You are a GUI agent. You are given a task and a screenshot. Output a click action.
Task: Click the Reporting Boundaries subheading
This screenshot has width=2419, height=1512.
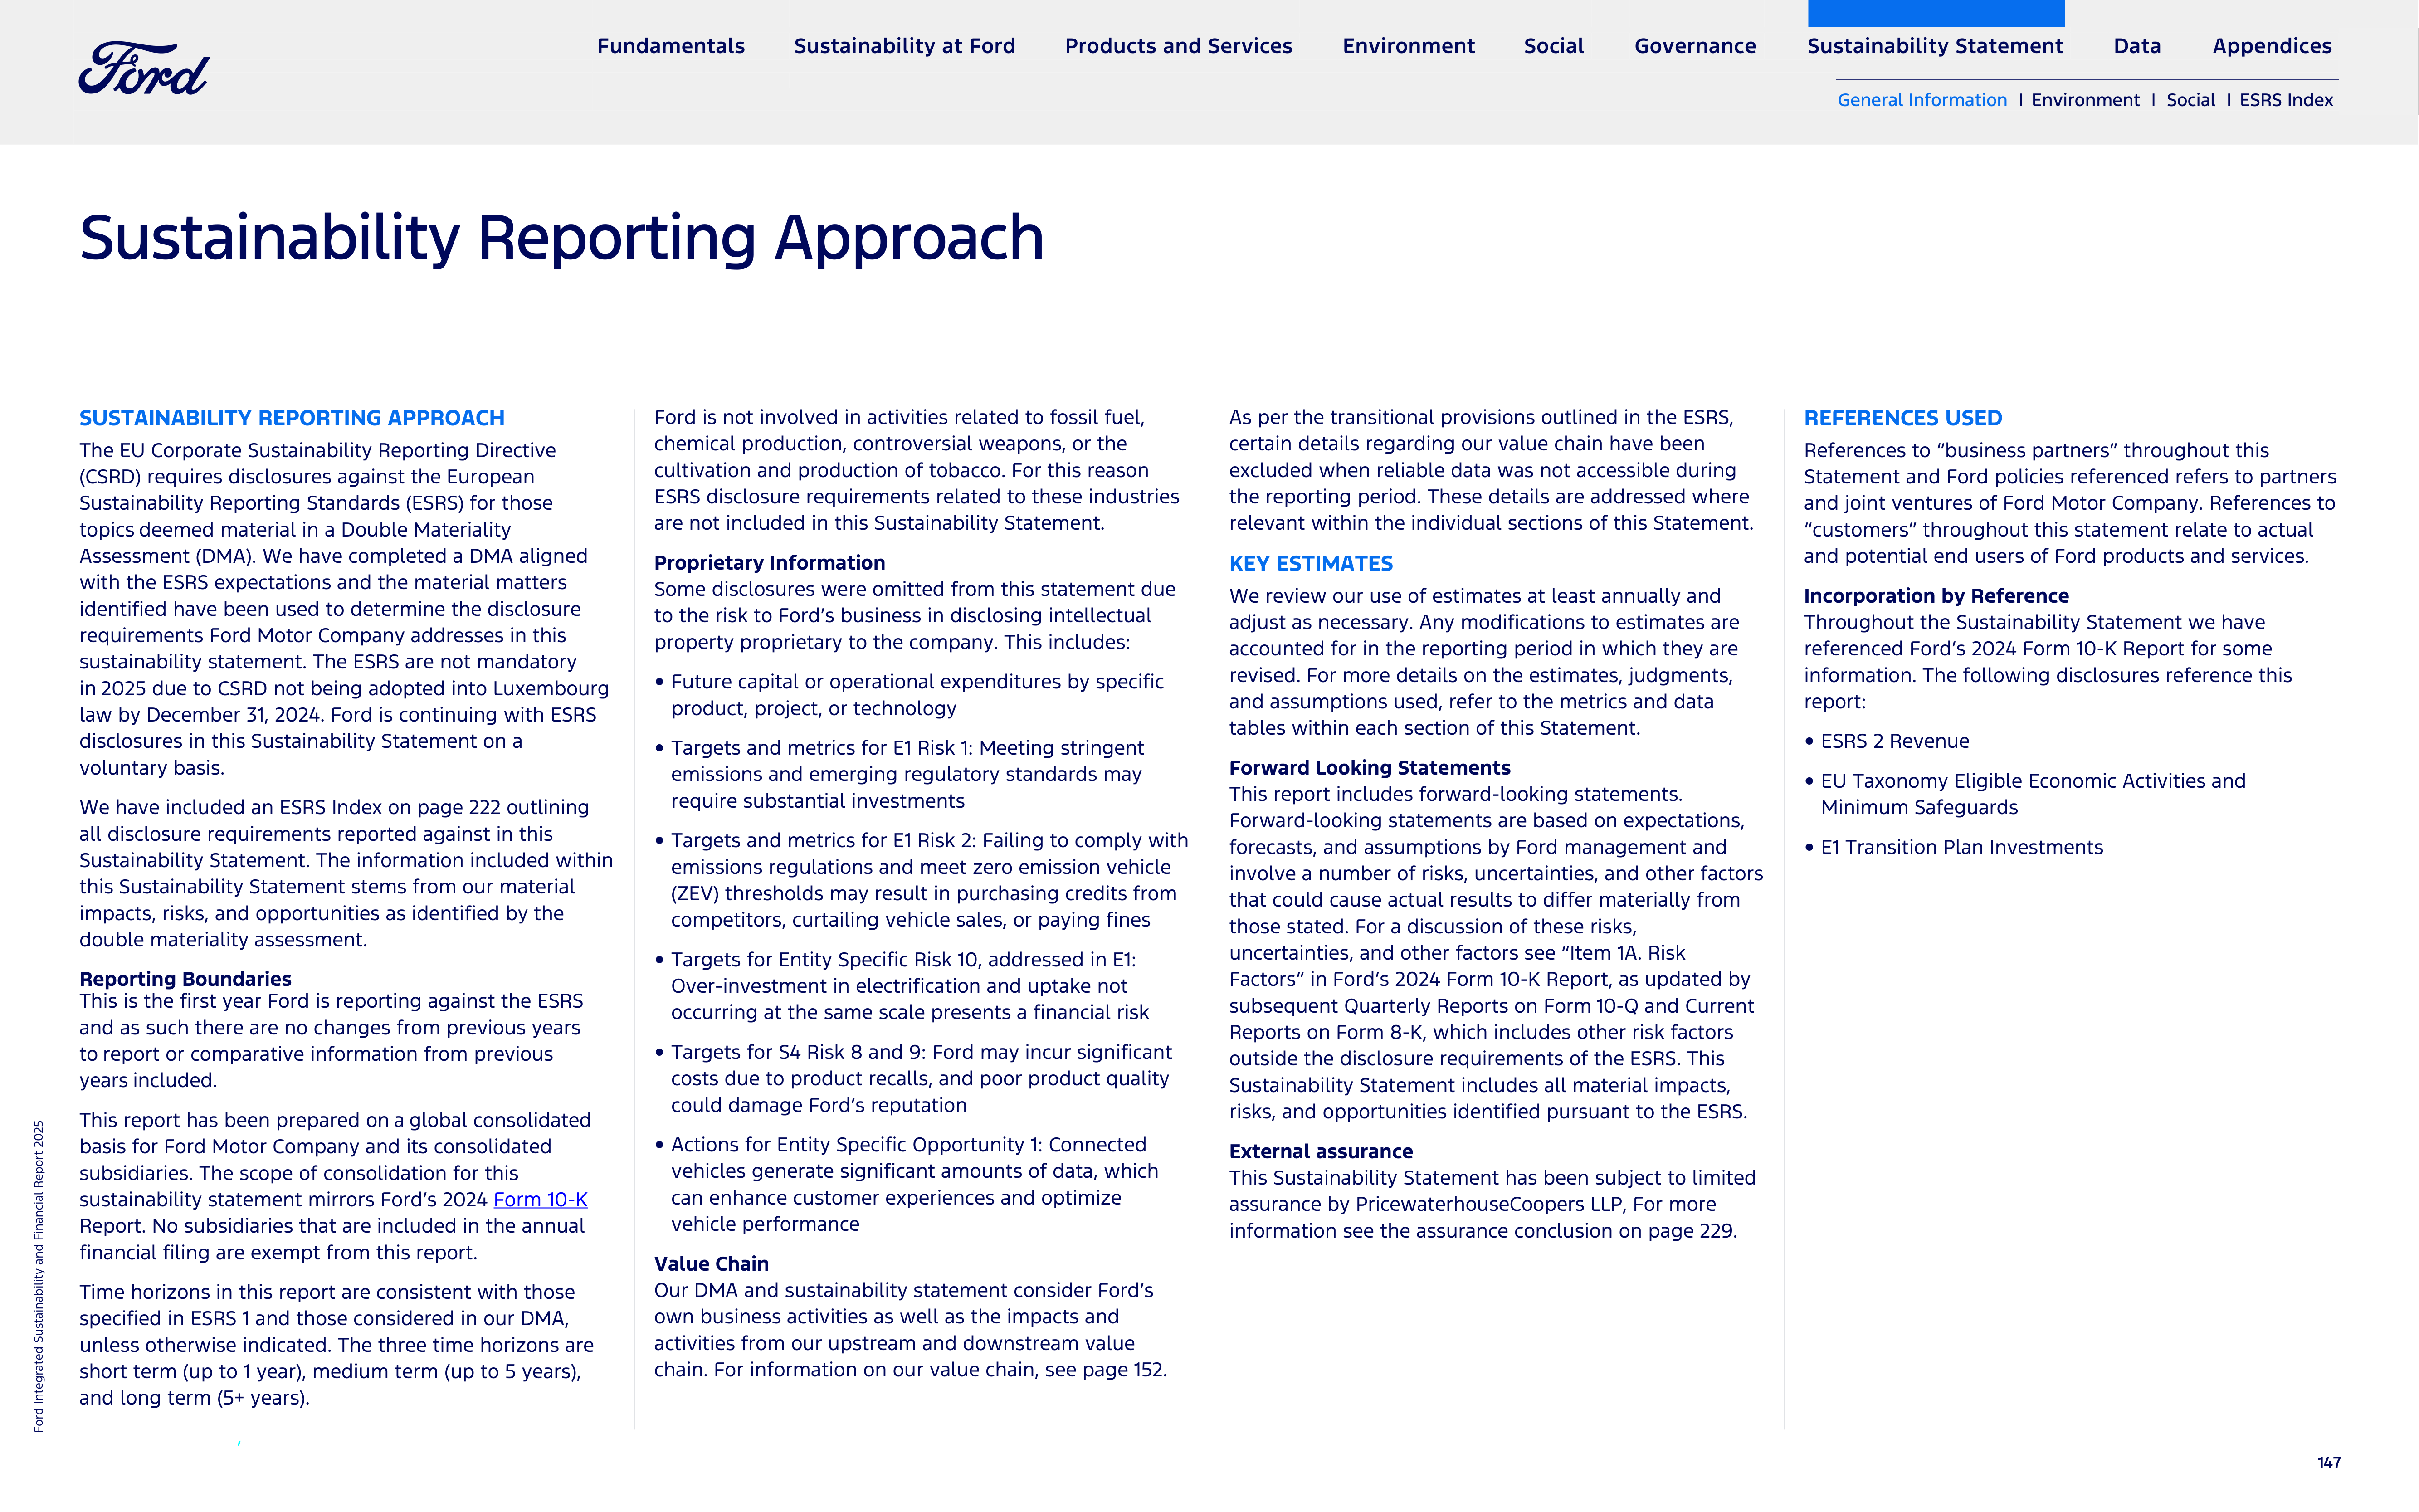[x=185, y=979]
